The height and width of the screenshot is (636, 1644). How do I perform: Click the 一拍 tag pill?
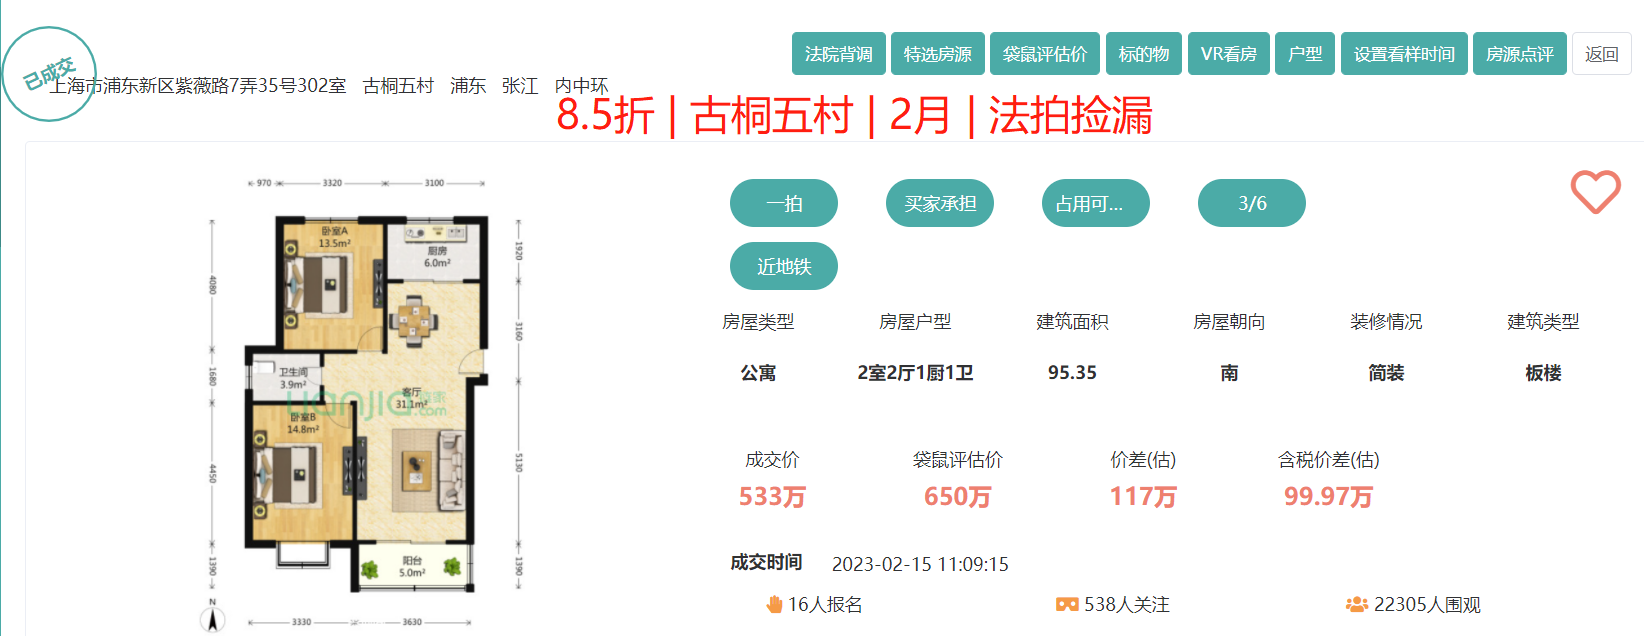tap(783, 203)
